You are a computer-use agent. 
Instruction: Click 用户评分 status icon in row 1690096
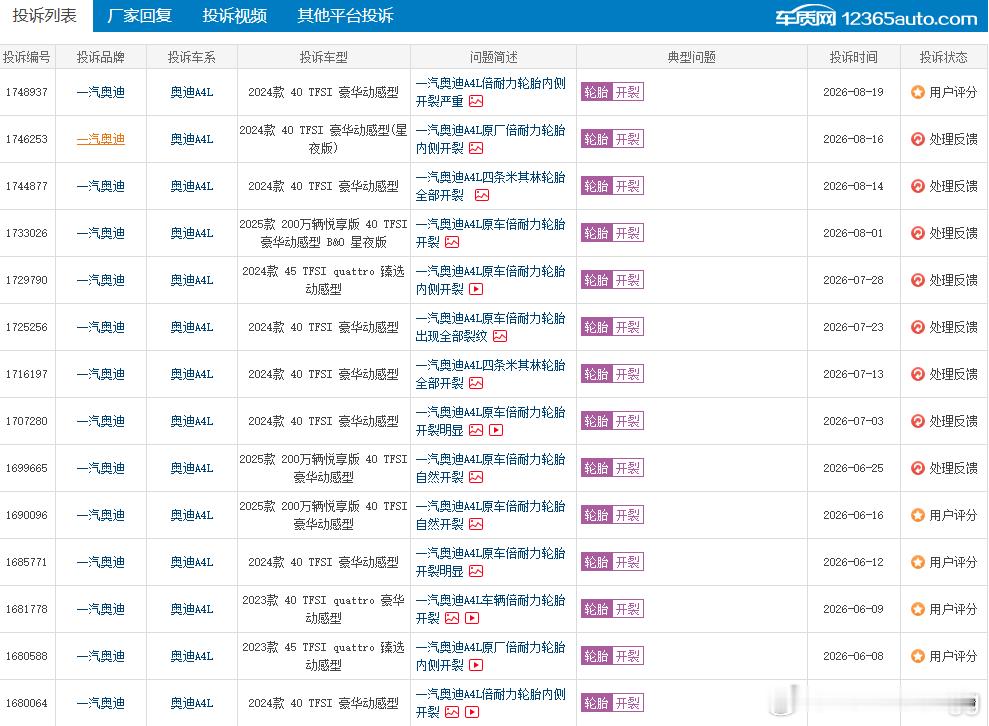tap(918, 515)
